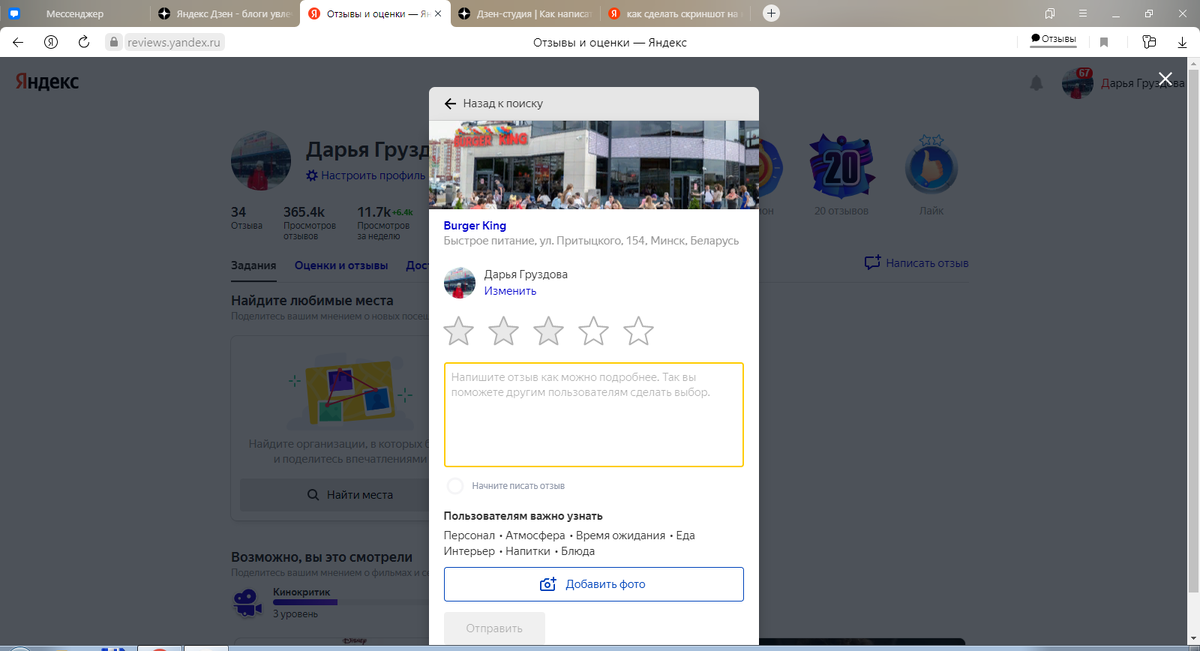Click the Яндекс logo
Viewport: 1200px width, 651px height.
tap(47, 82)
